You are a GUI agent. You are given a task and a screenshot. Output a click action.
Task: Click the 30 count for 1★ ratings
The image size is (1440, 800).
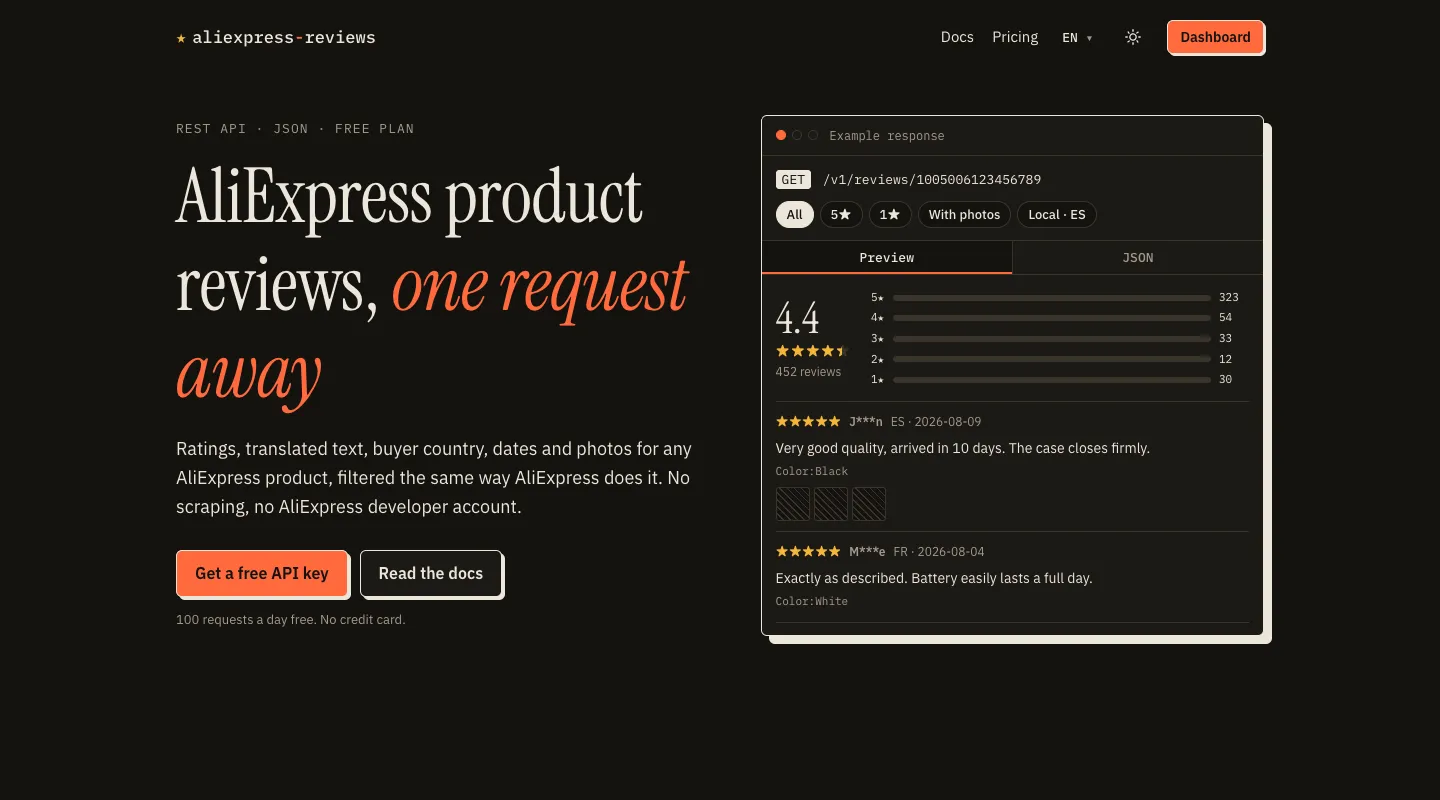[1226, 380]
